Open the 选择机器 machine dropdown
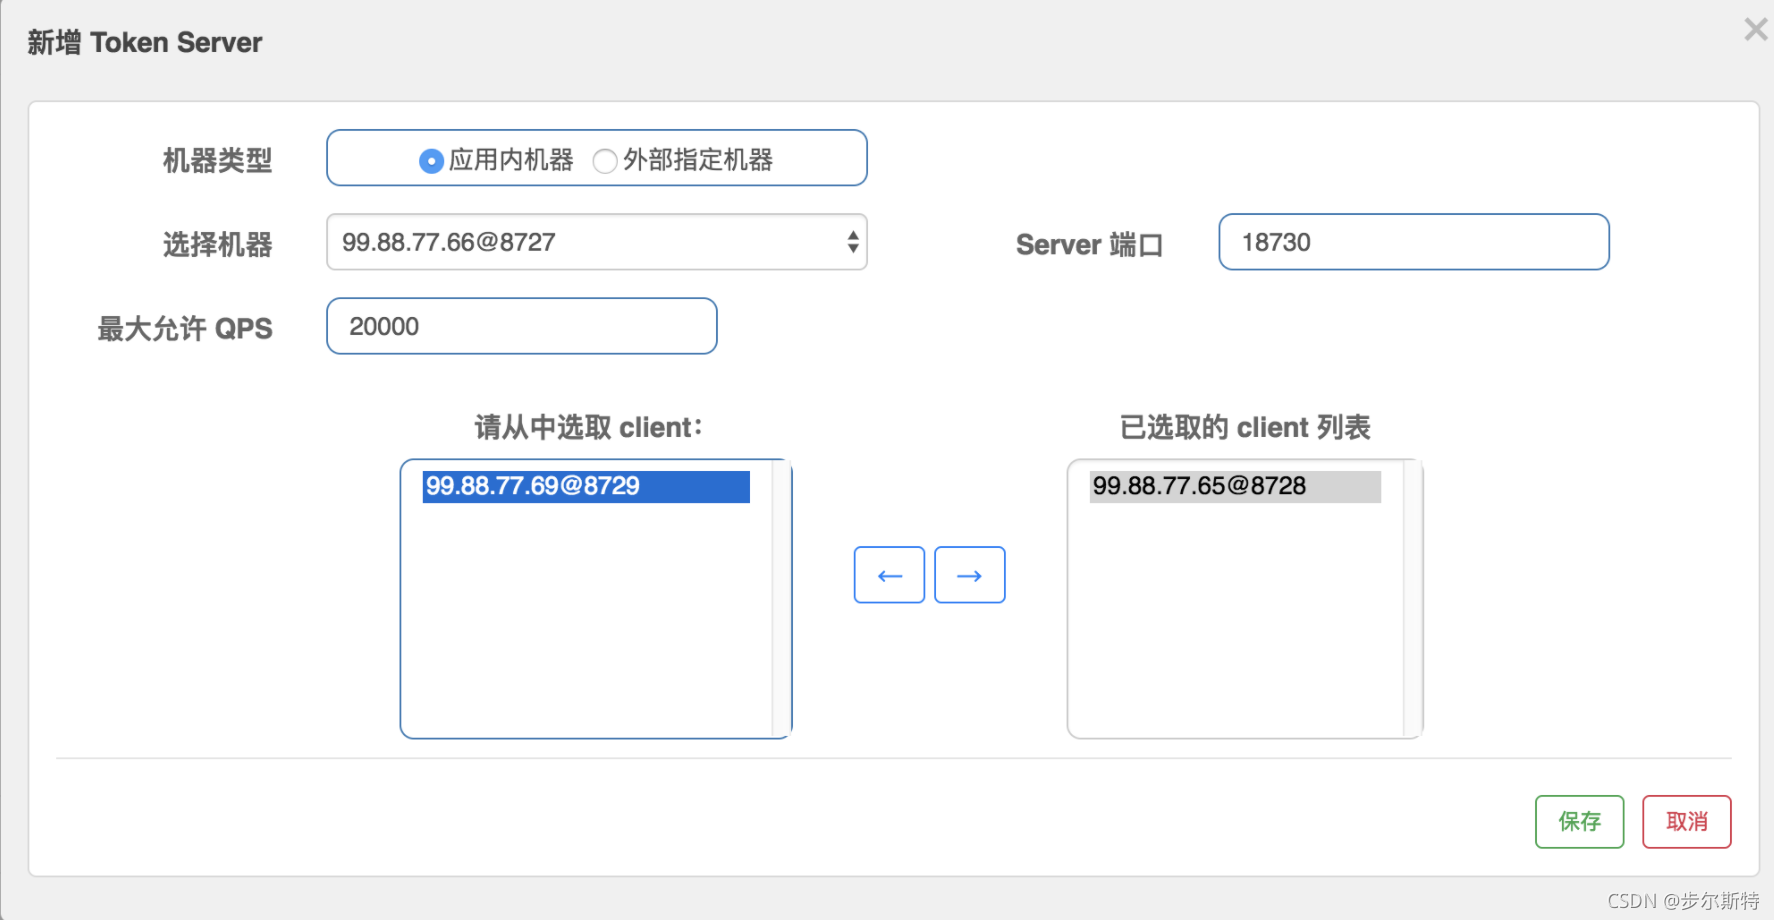Viewport: 1774px width, 920px height. (595, 242)
